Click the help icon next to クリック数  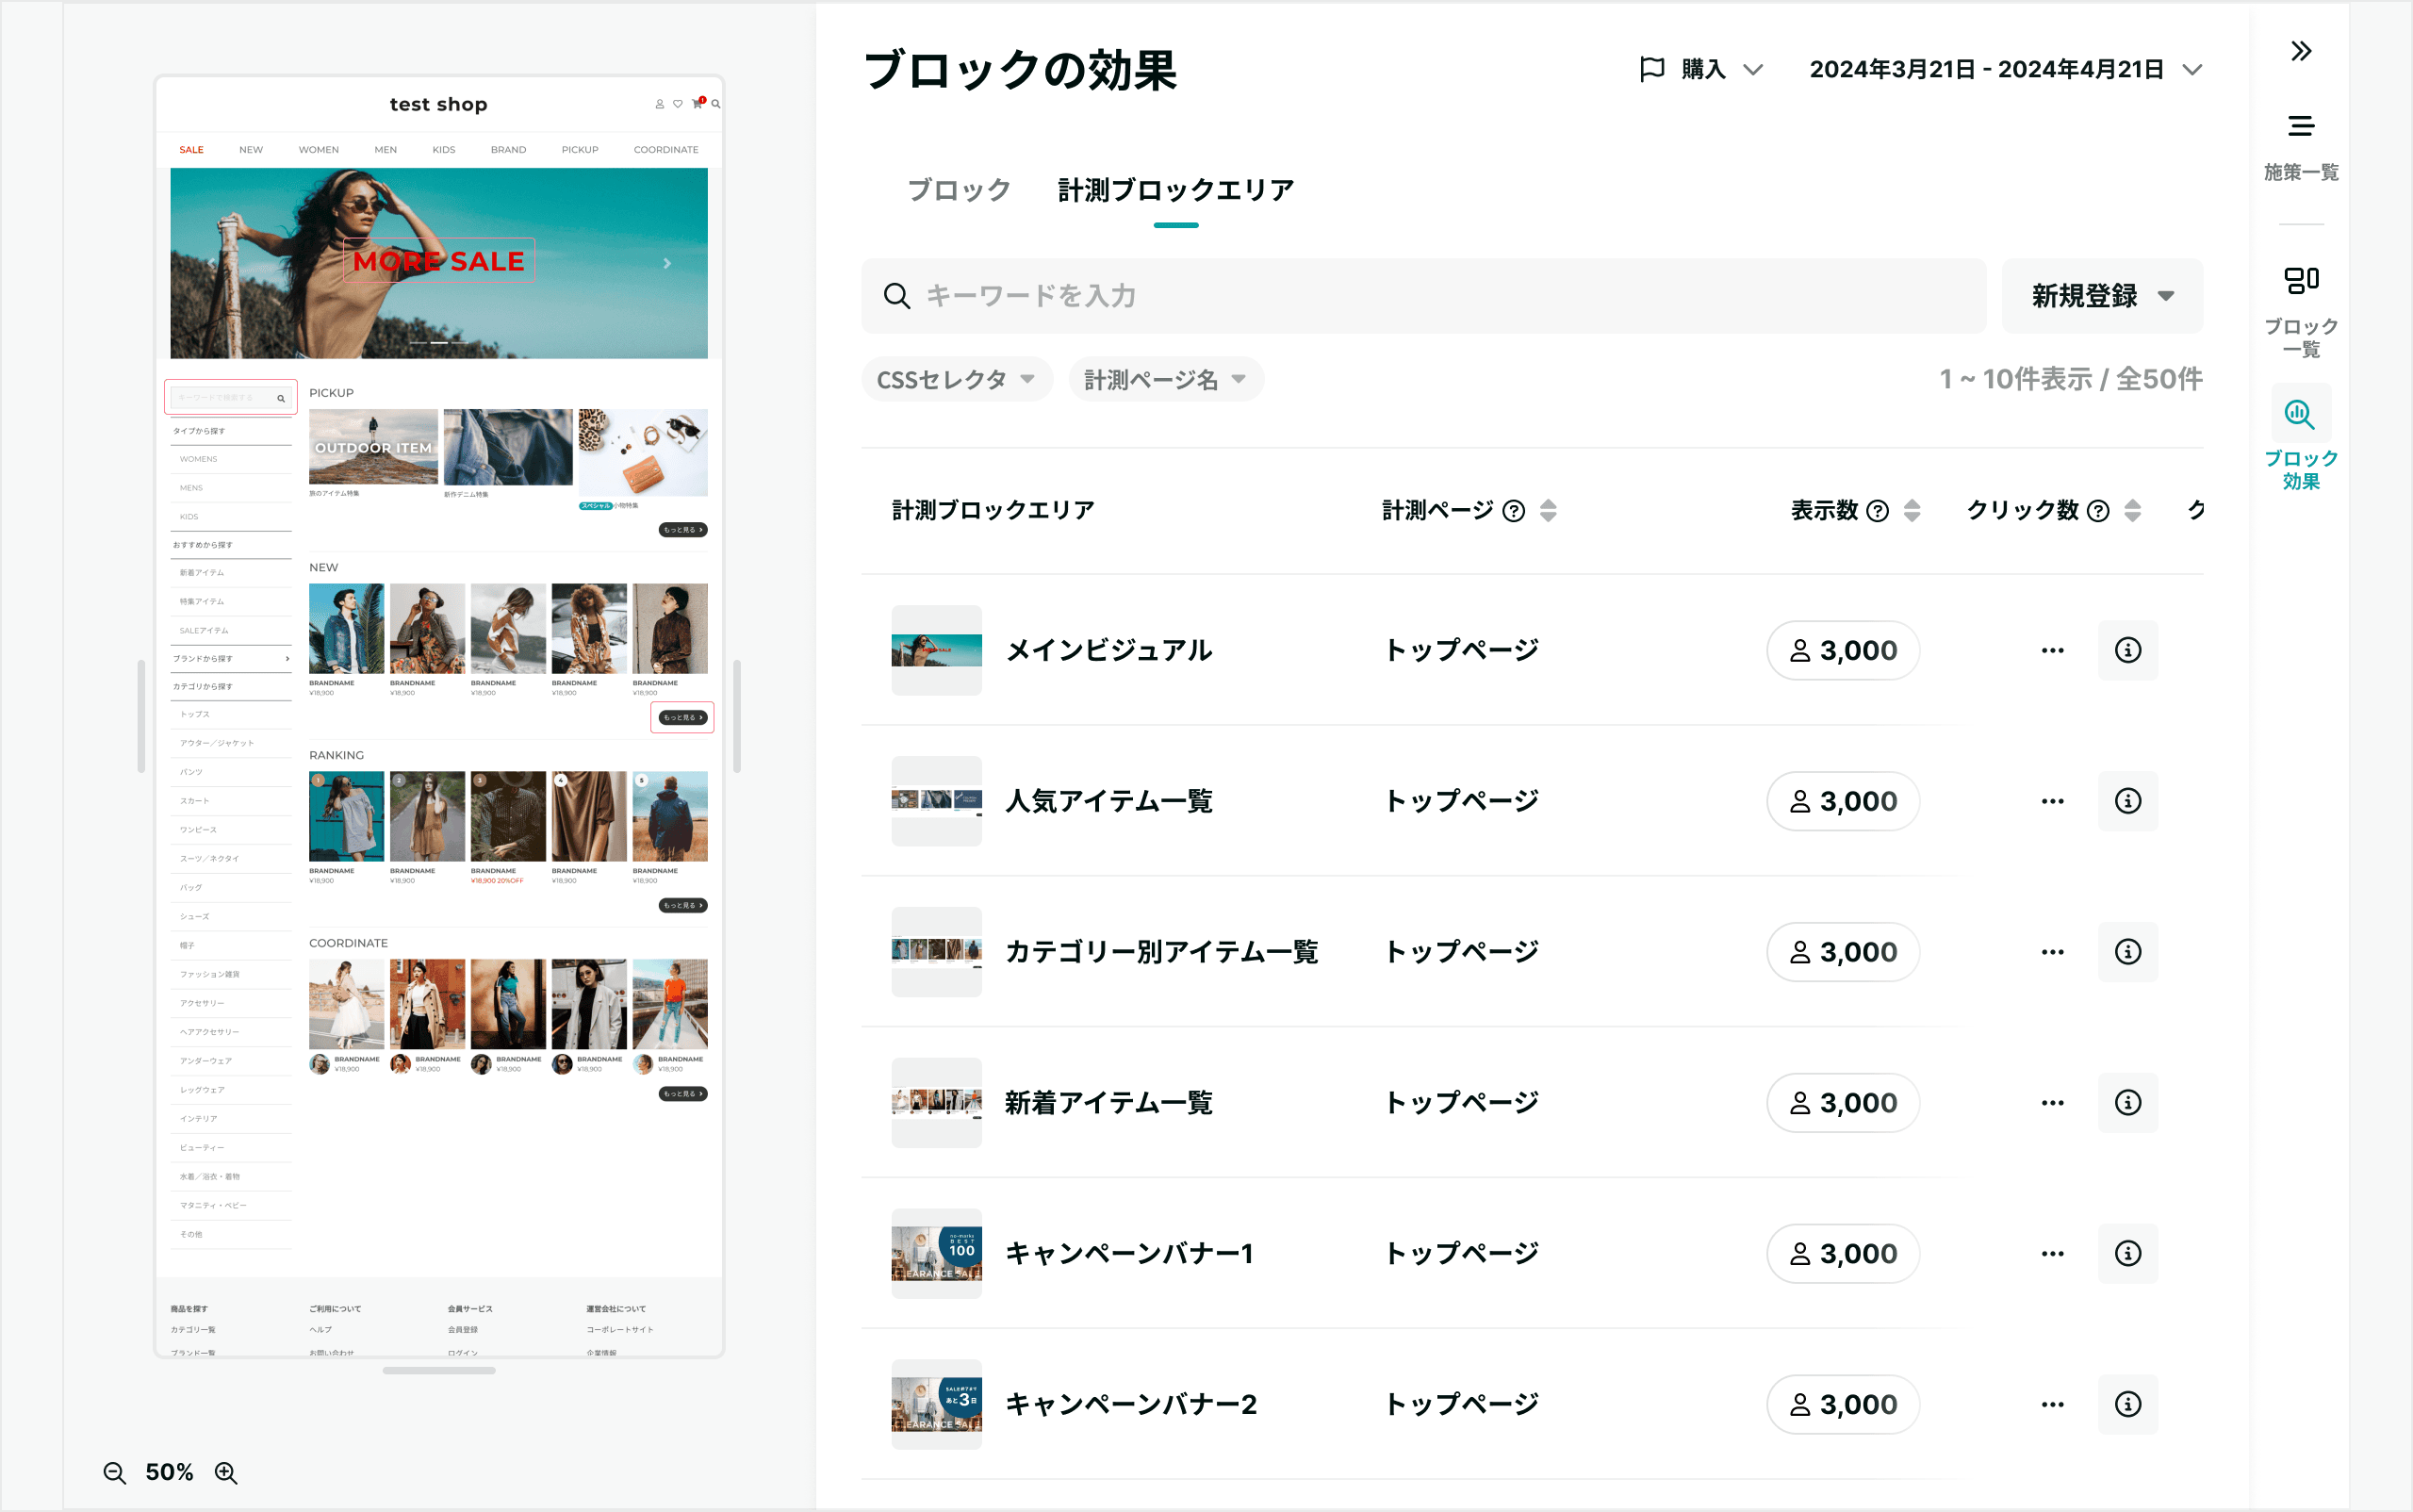click(2098, 511)
